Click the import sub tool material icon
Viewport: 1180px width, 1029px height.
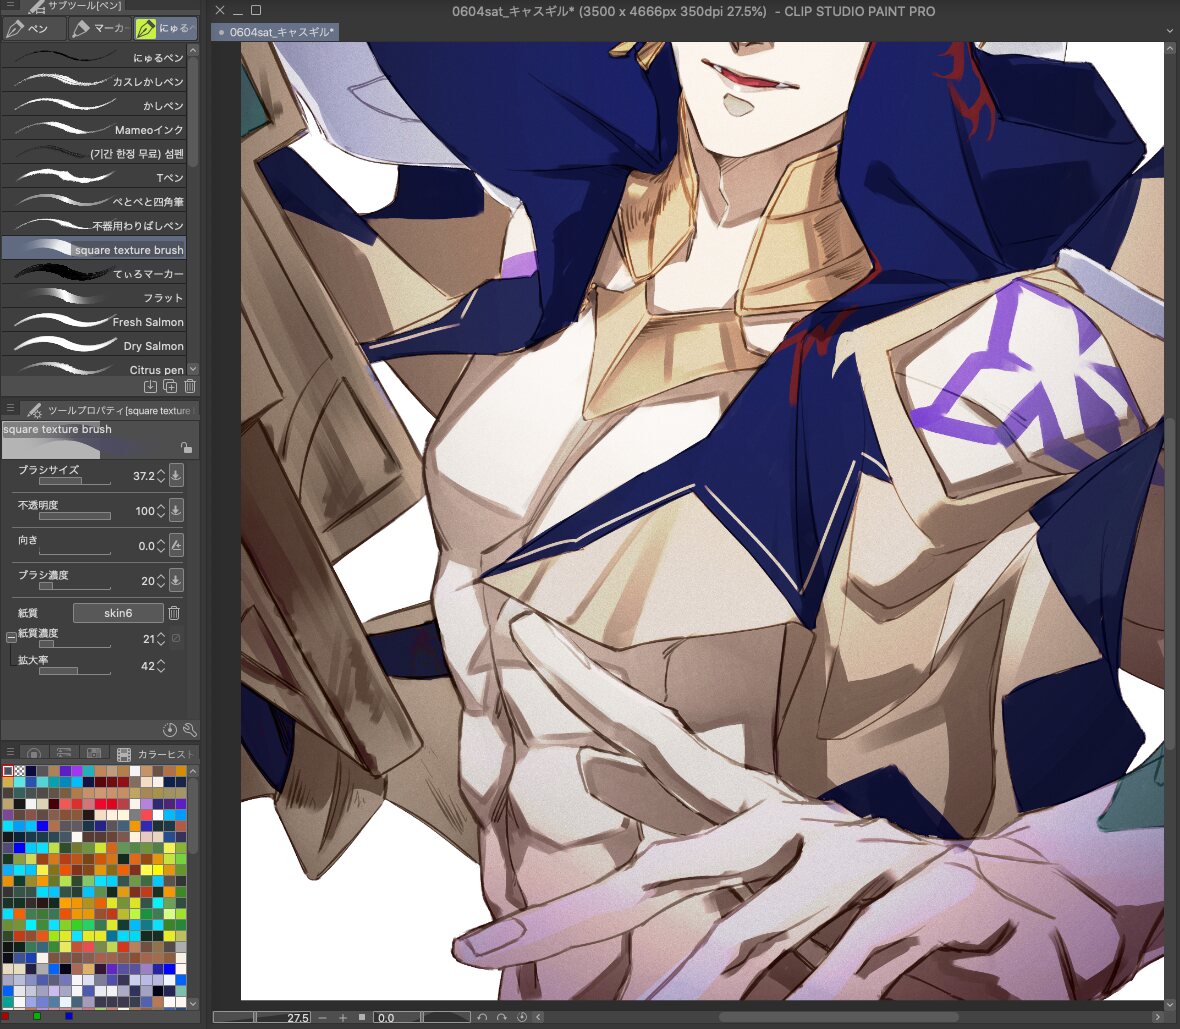[x=150, y=386]
